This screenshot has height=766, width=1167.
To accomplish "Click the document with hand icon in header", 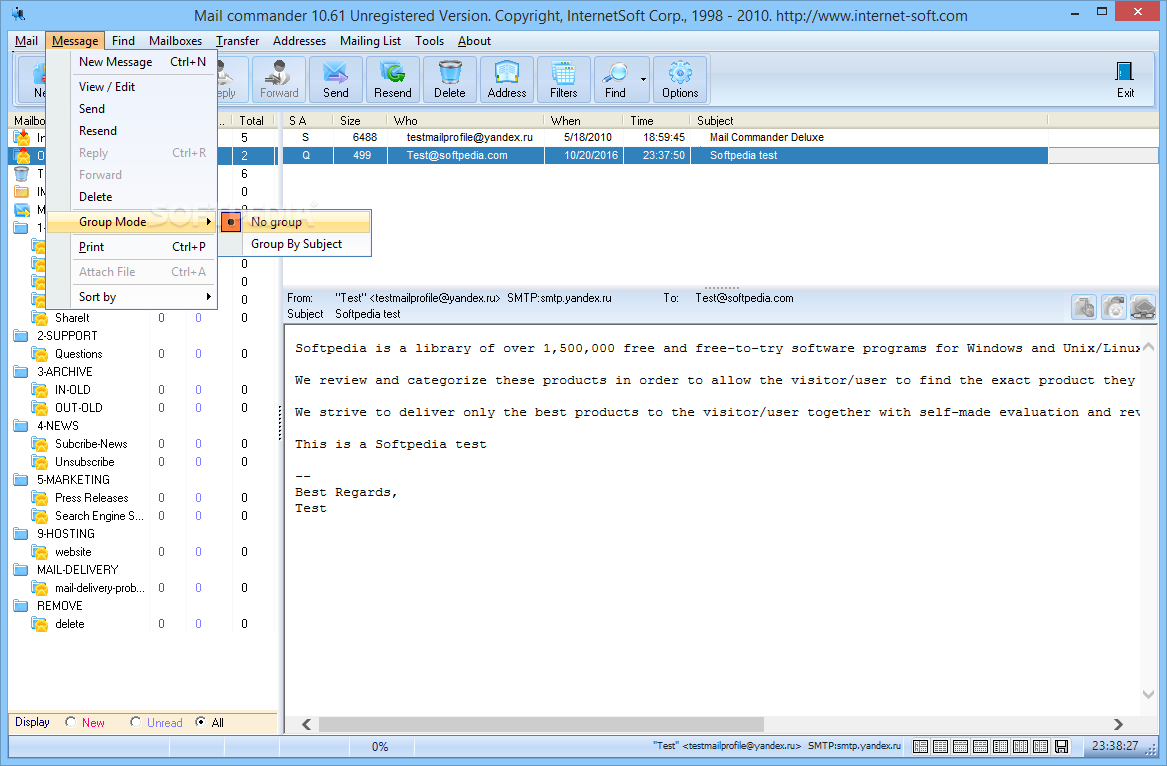I will point(1084,307).
